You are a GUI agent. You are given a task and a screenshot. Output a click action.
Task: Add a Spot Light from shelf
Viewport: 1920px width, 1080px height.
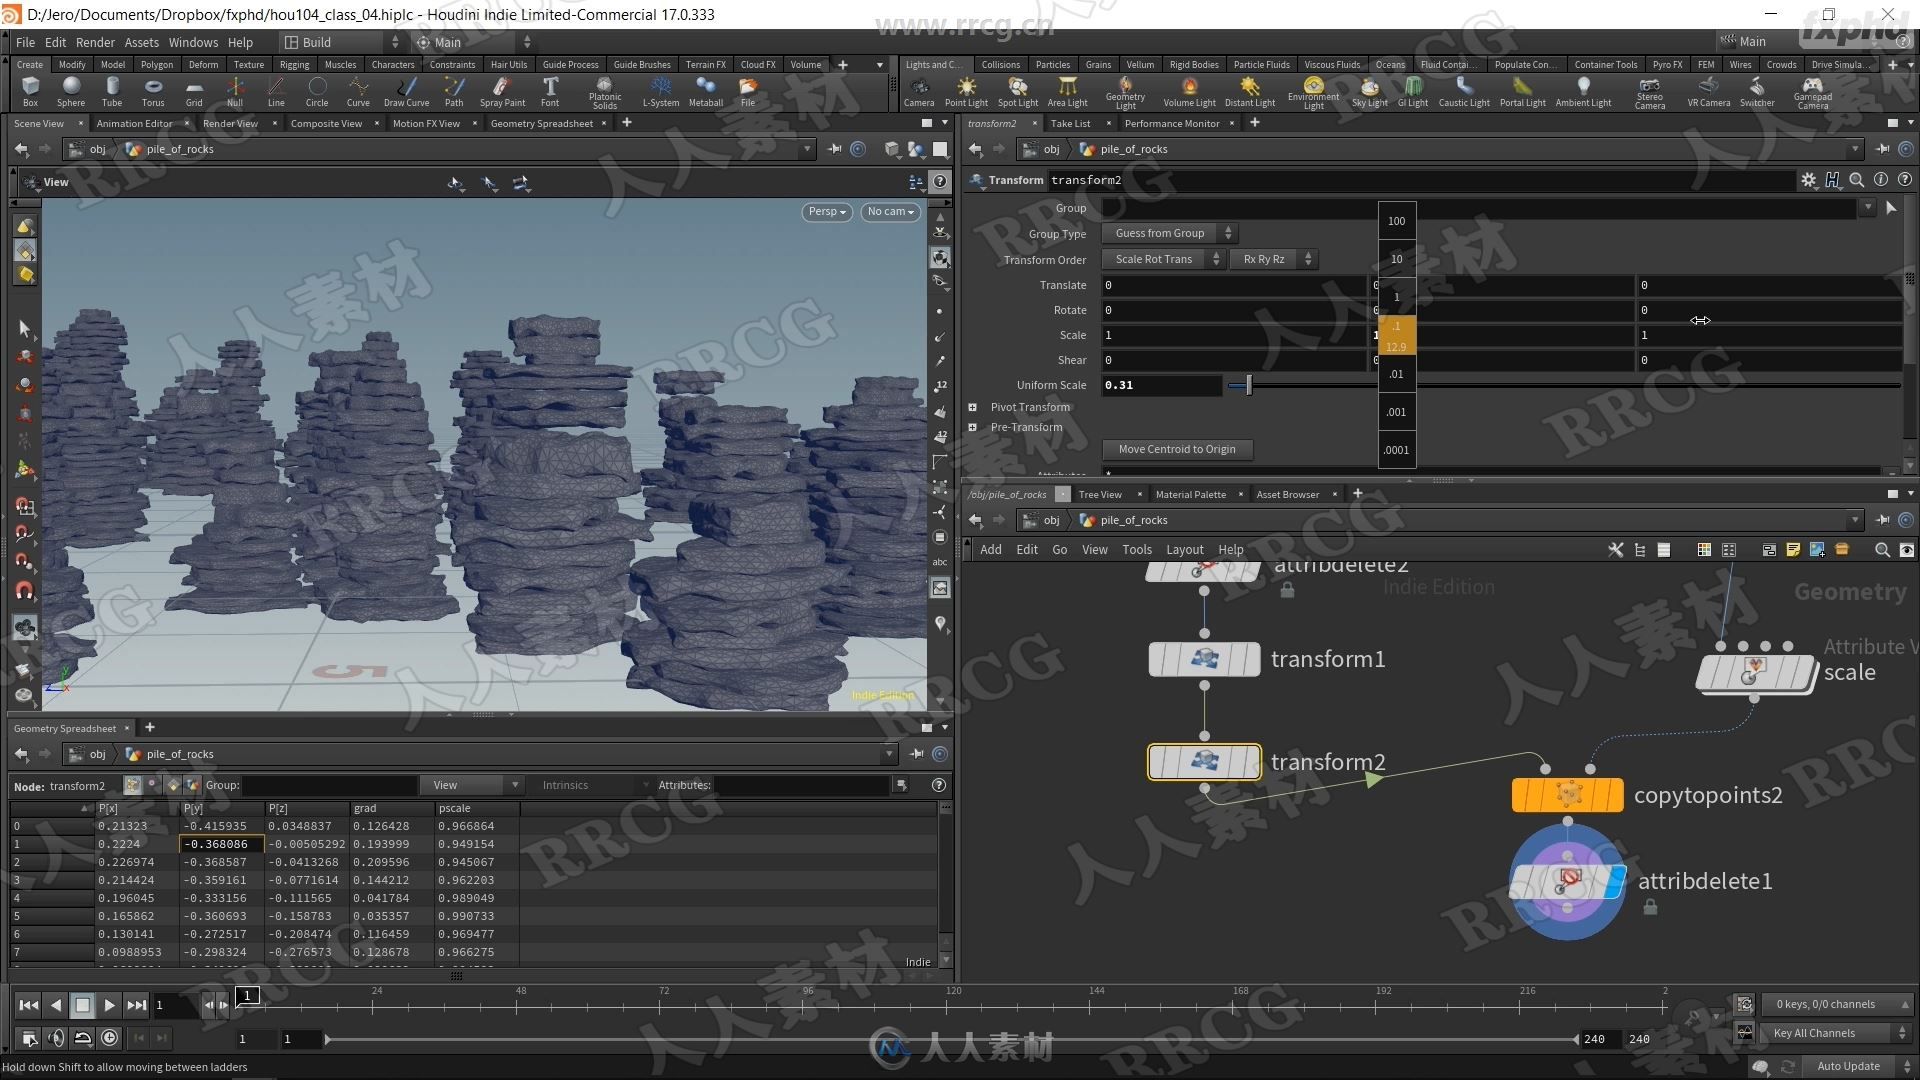coord(1018,91)
